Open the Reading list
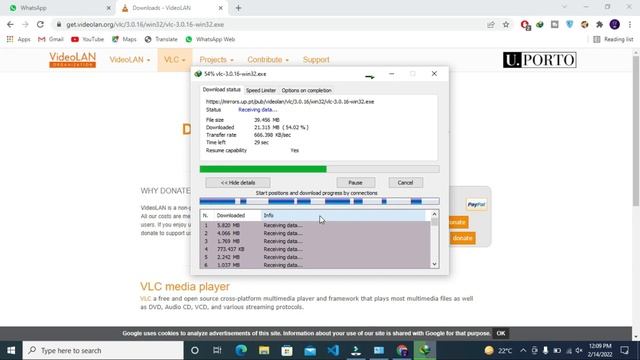 [613, 39]
